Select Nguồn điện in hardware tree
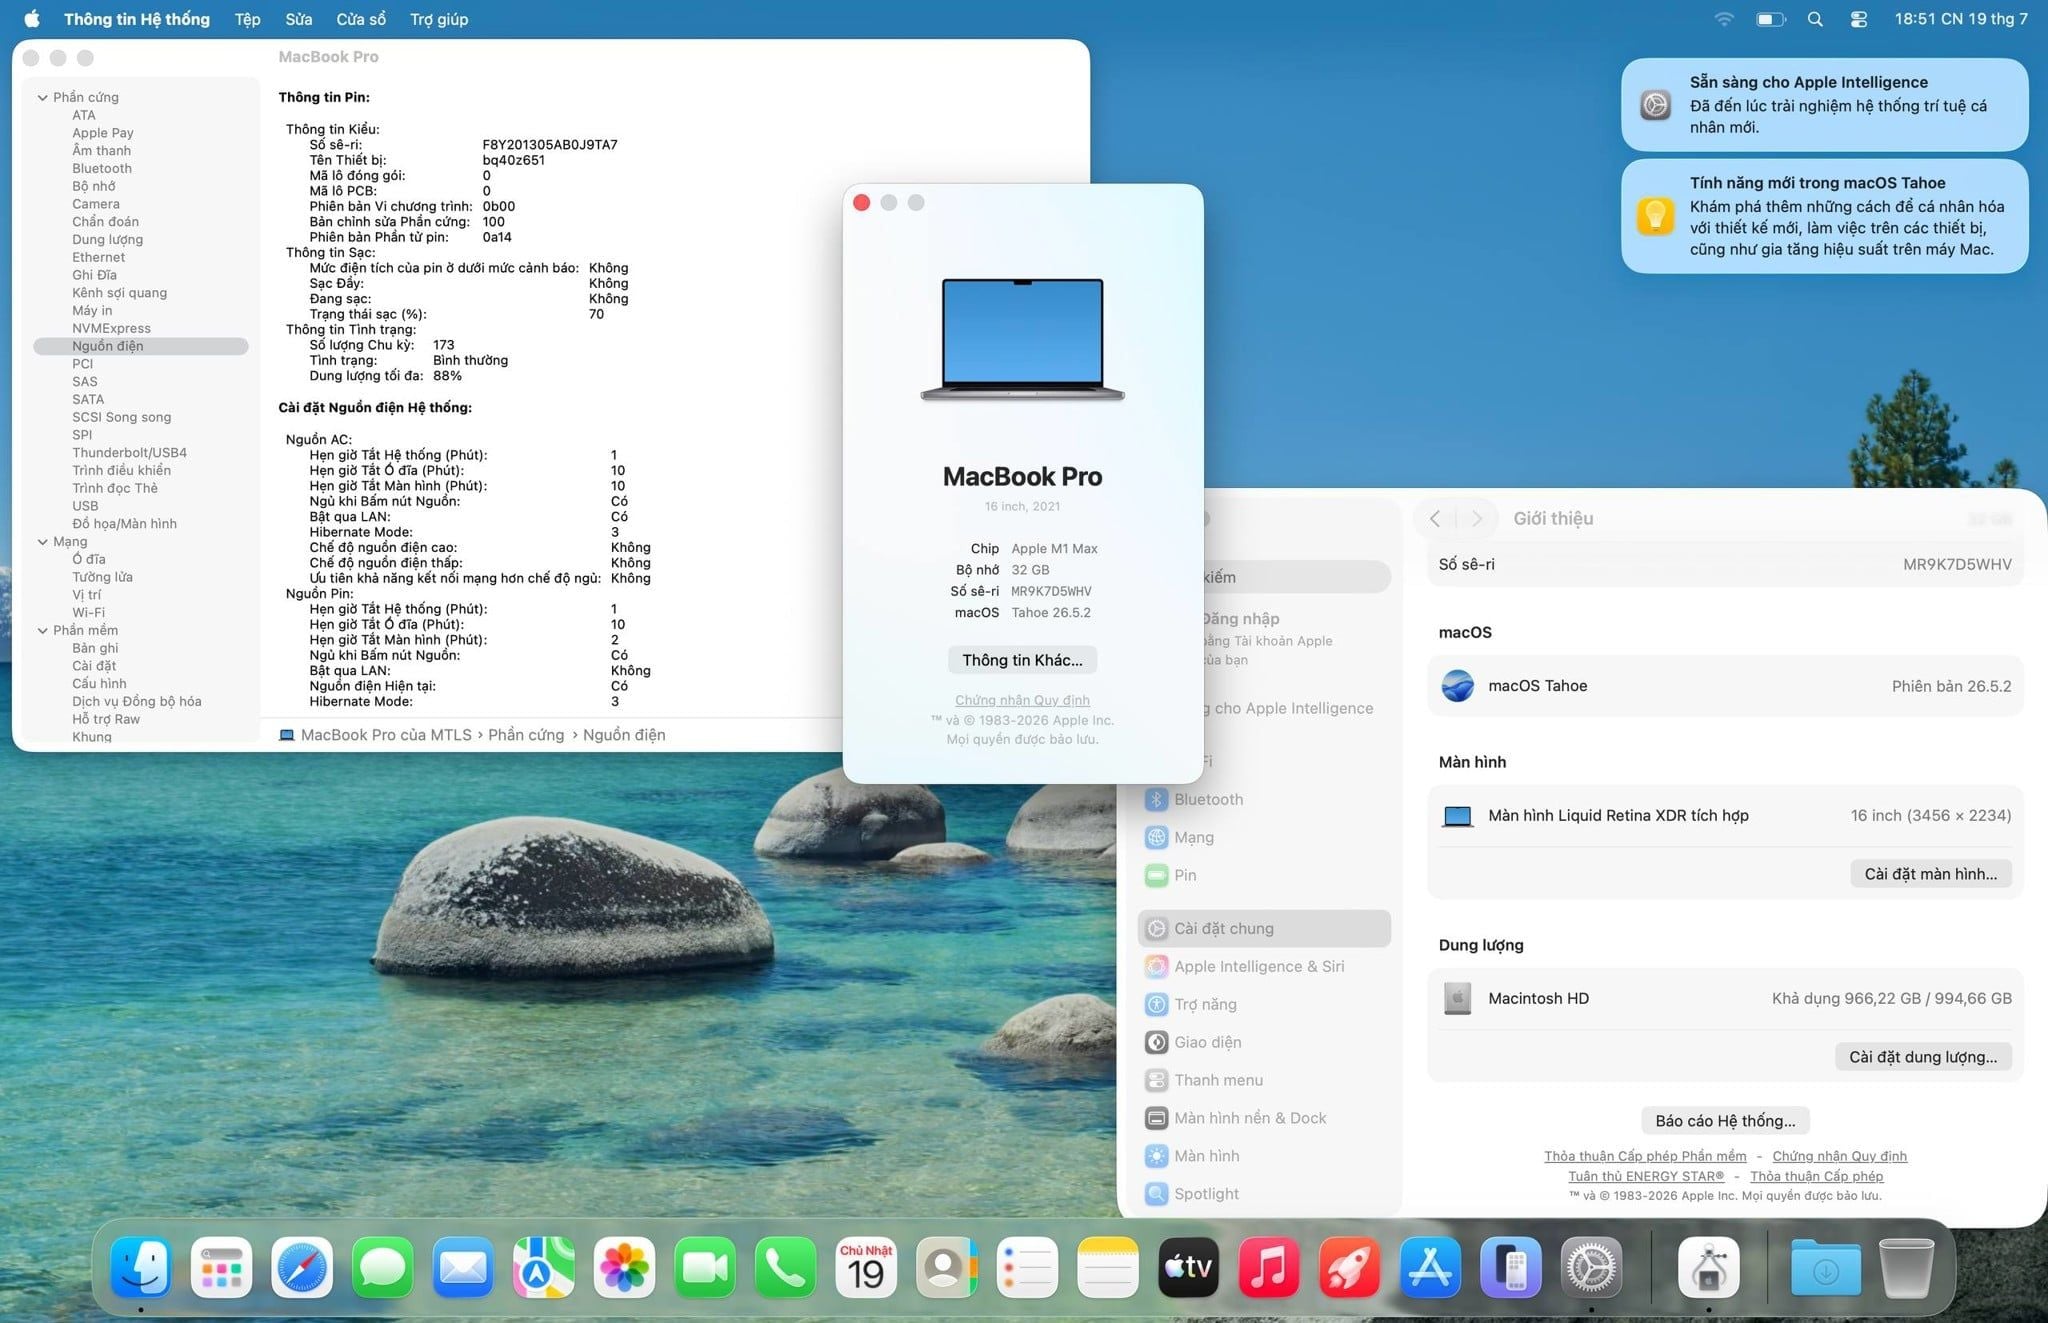Screen dimensions: 2048x1323 point(141,346)
